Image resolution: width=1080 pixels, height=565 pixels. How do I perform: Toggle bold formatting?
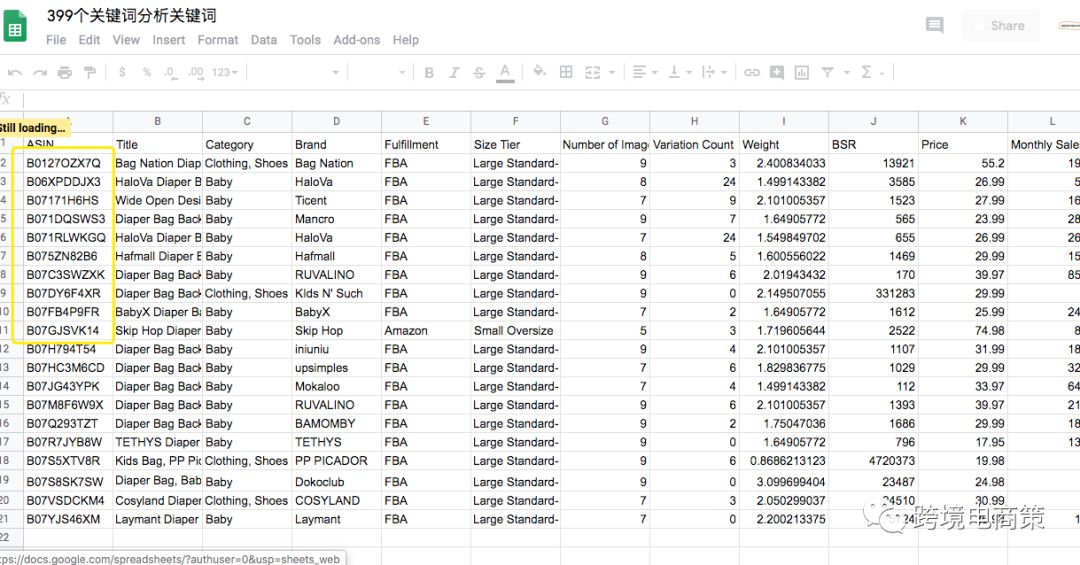coord(429,72)
